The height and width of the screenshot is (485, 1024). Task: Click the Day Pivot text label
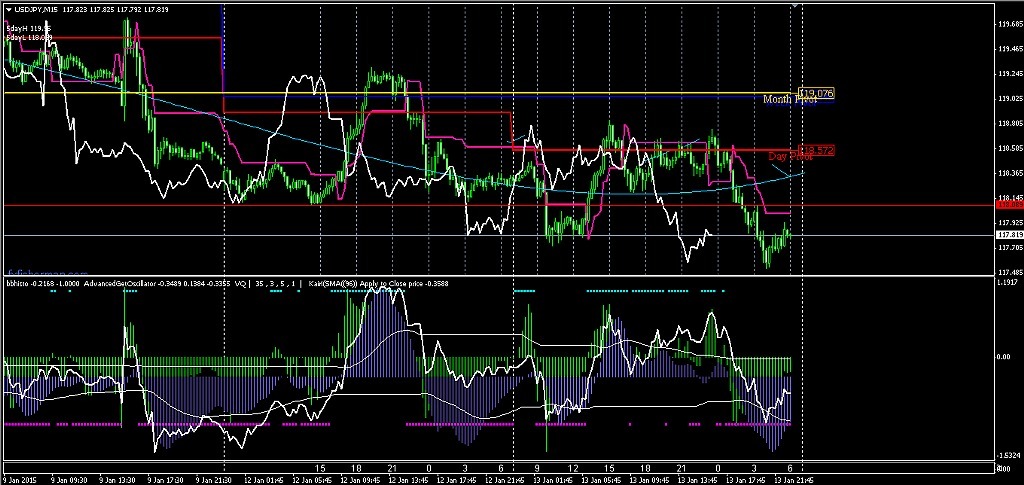pos(789,157)
